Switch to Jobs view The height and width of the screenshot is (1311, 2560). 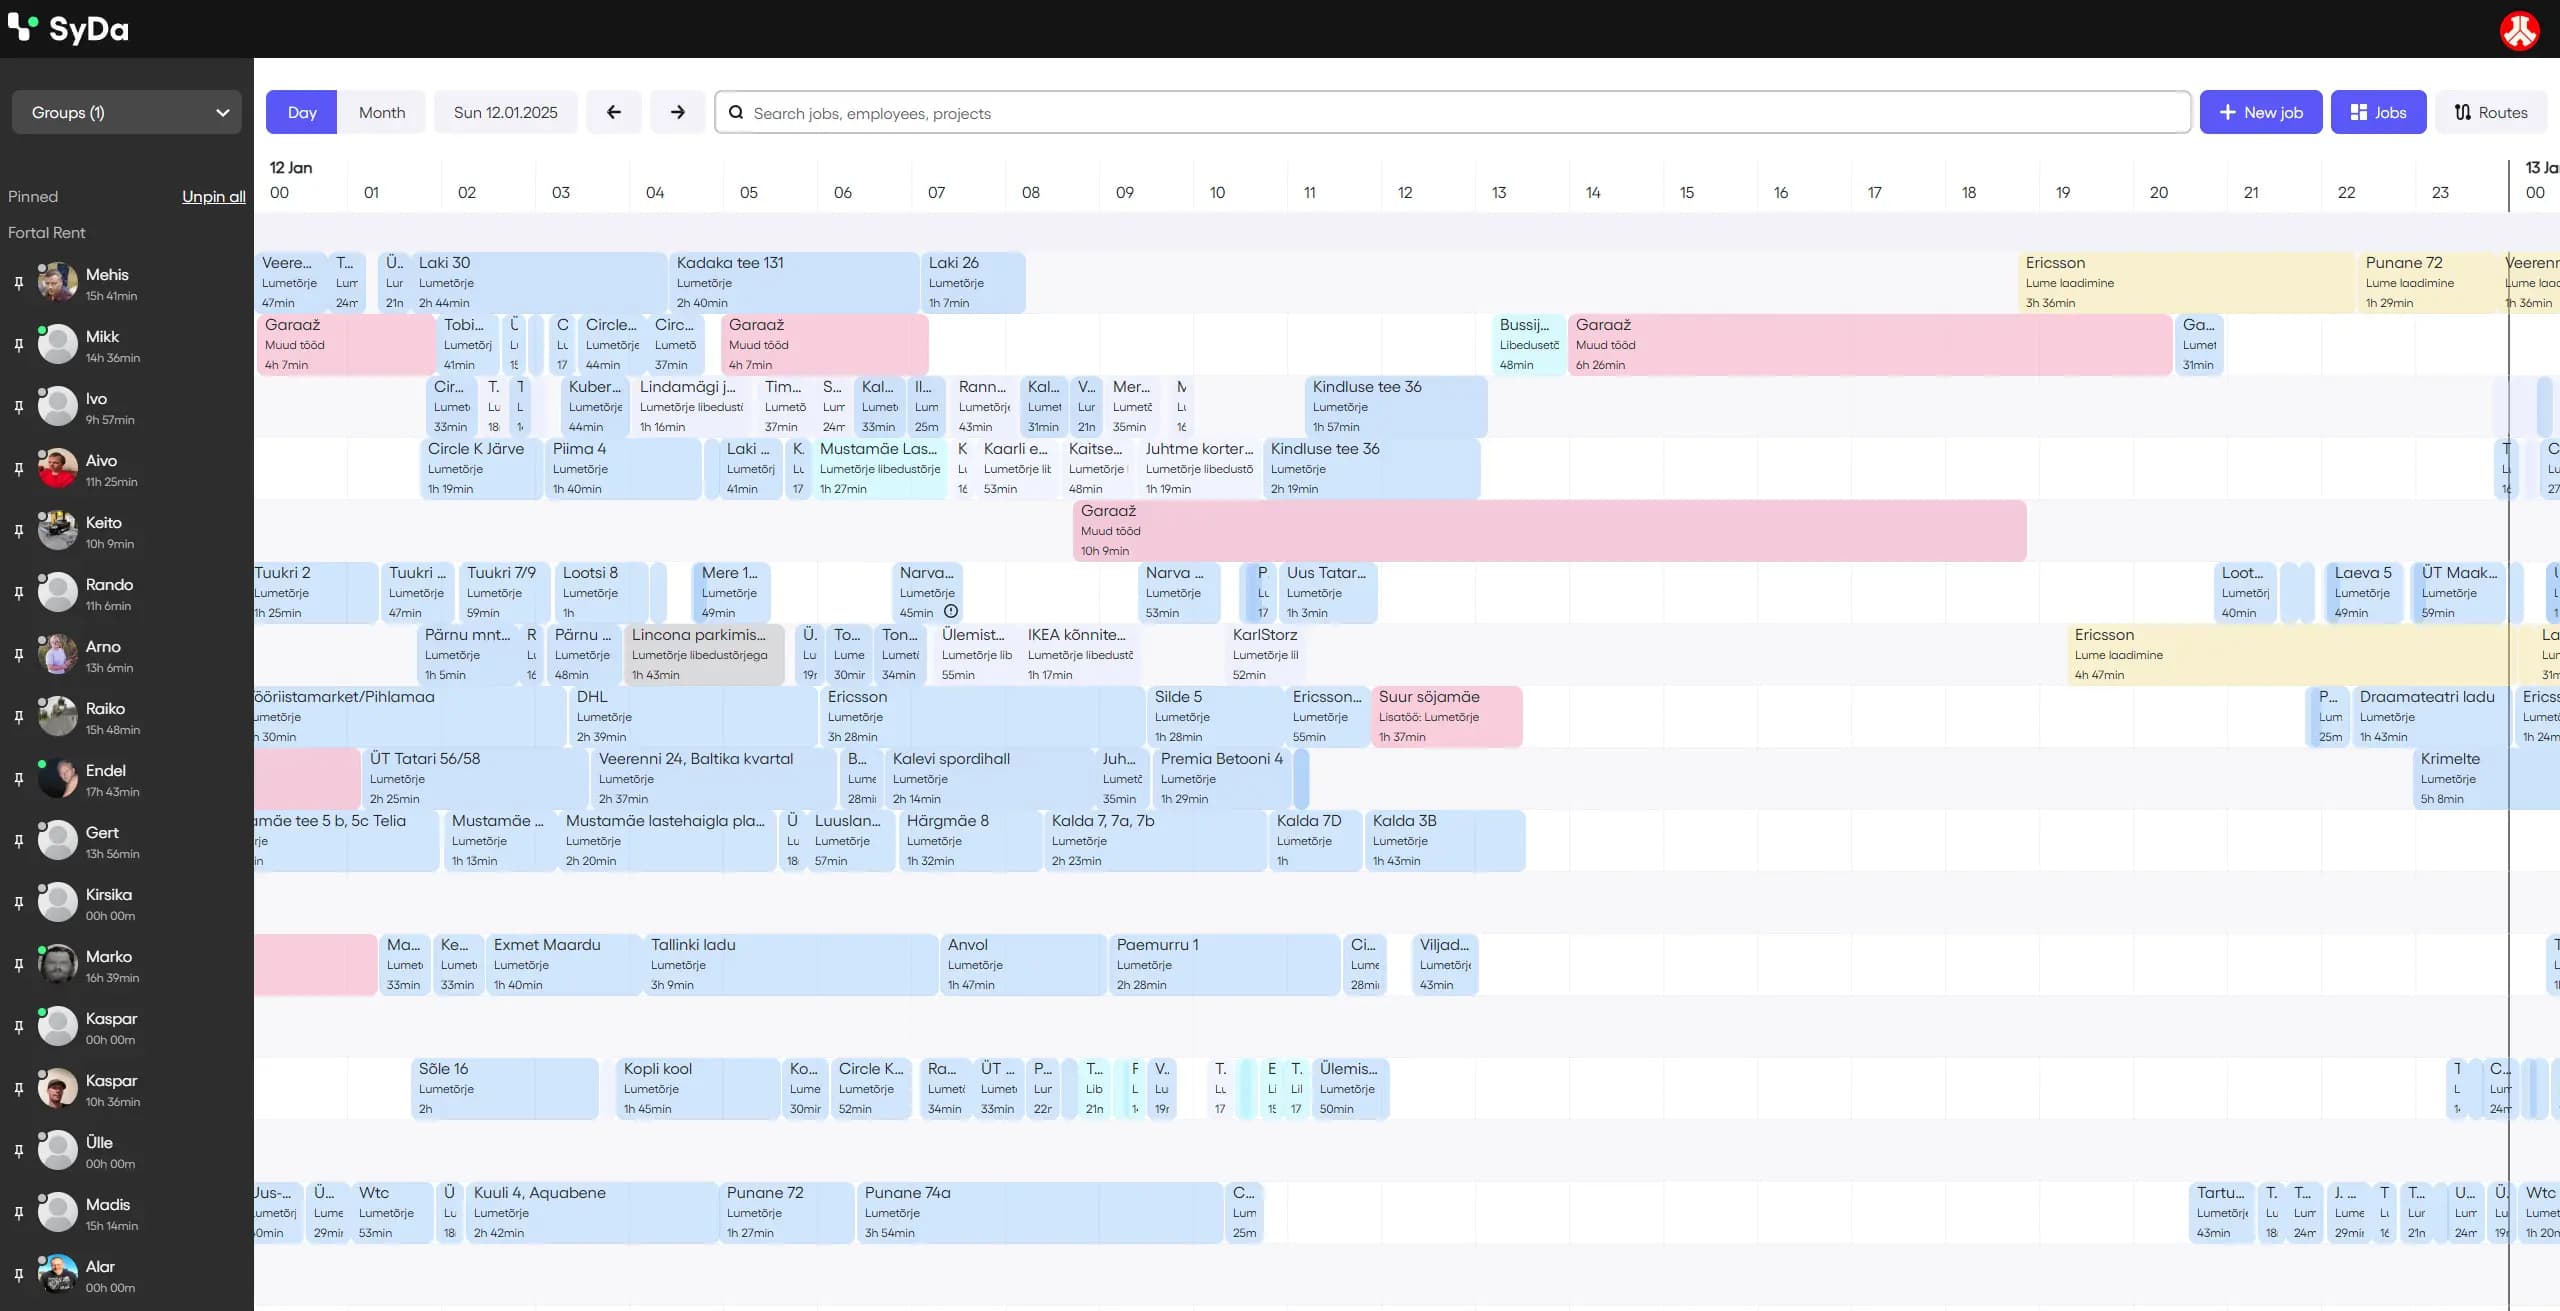[x=2378, y=112]
